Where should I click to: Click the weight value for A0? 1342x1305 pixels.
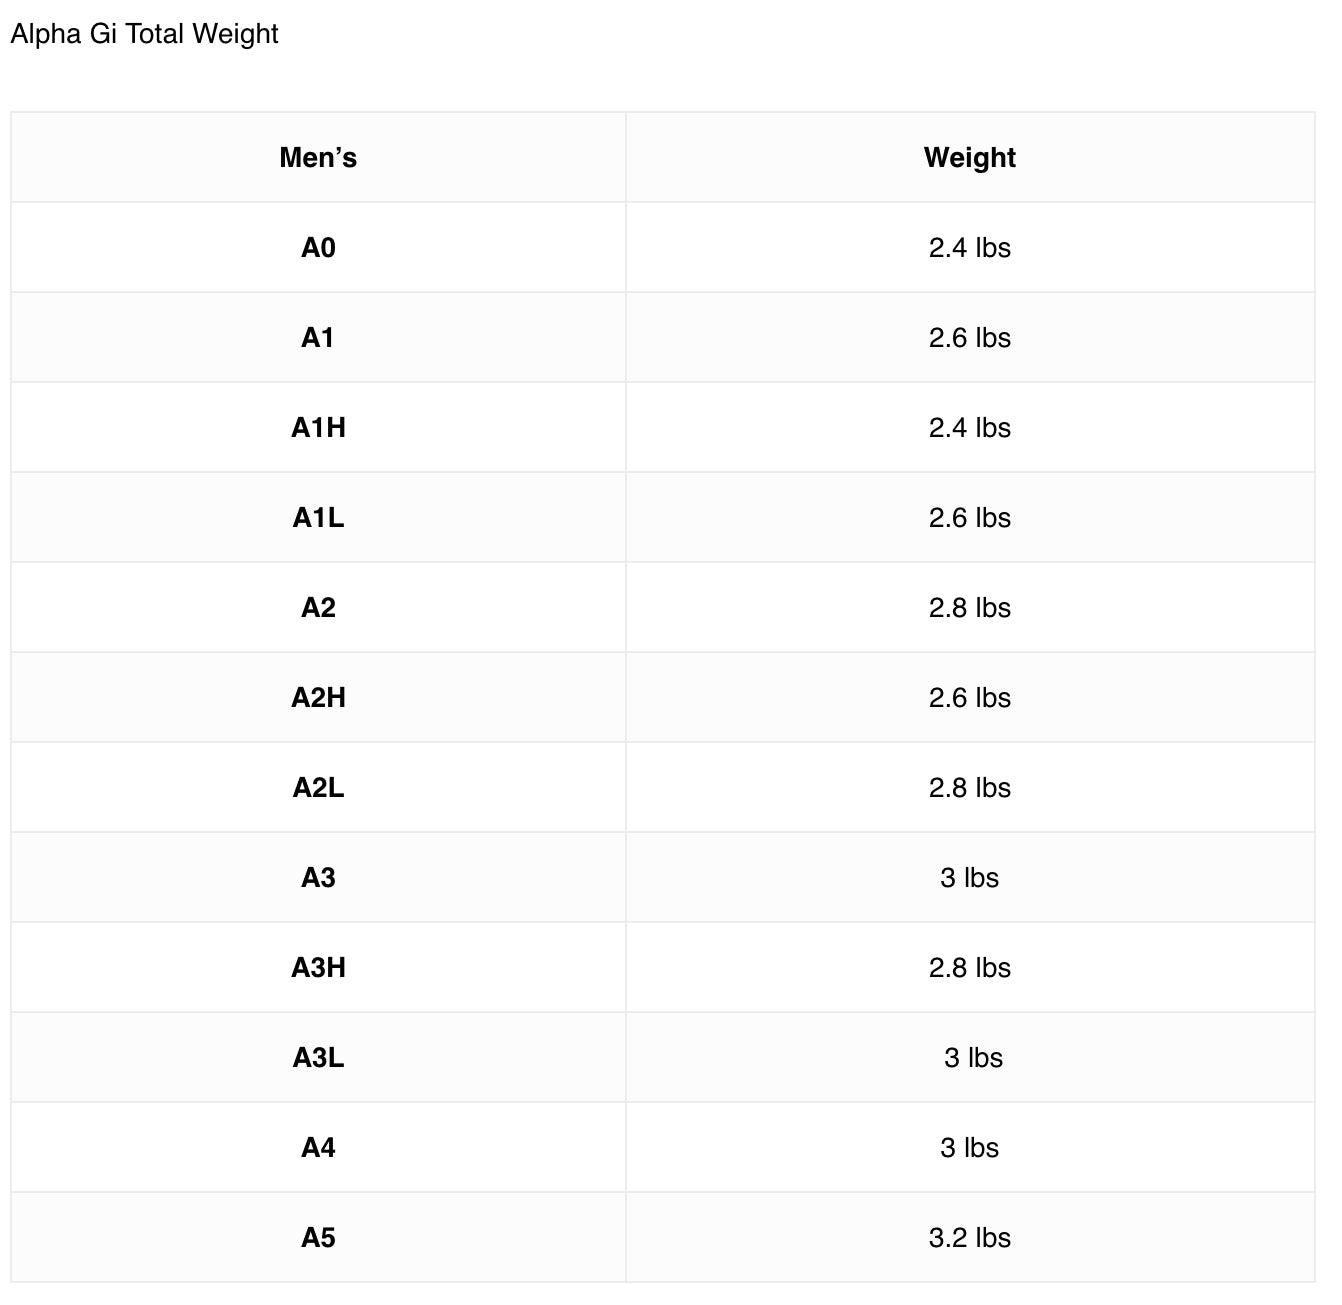pos(970,247)
